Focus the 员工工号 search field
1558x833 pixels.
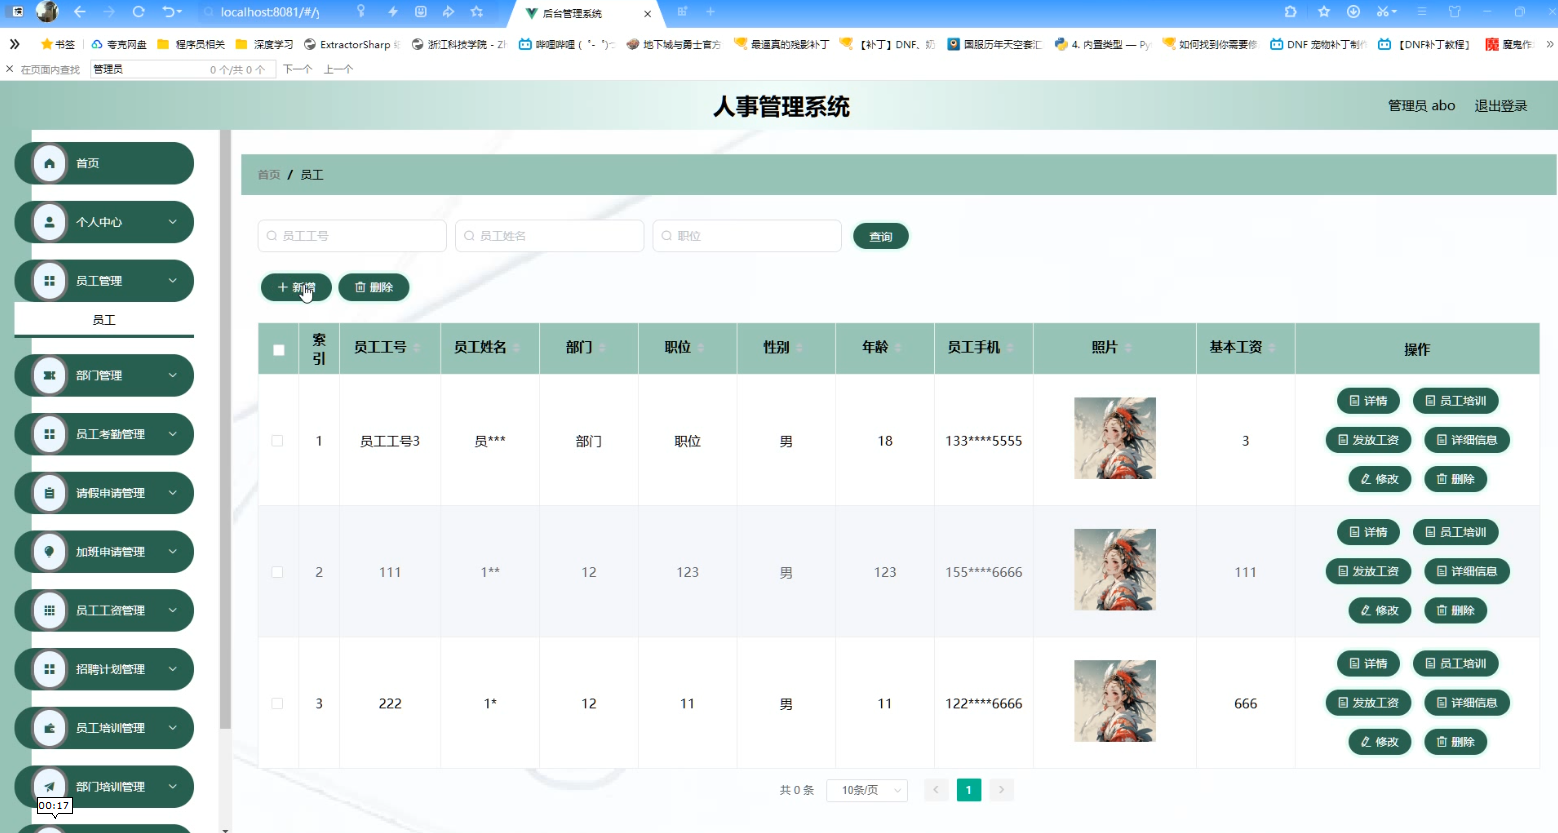pyautogui.click(x=352, y=236)
